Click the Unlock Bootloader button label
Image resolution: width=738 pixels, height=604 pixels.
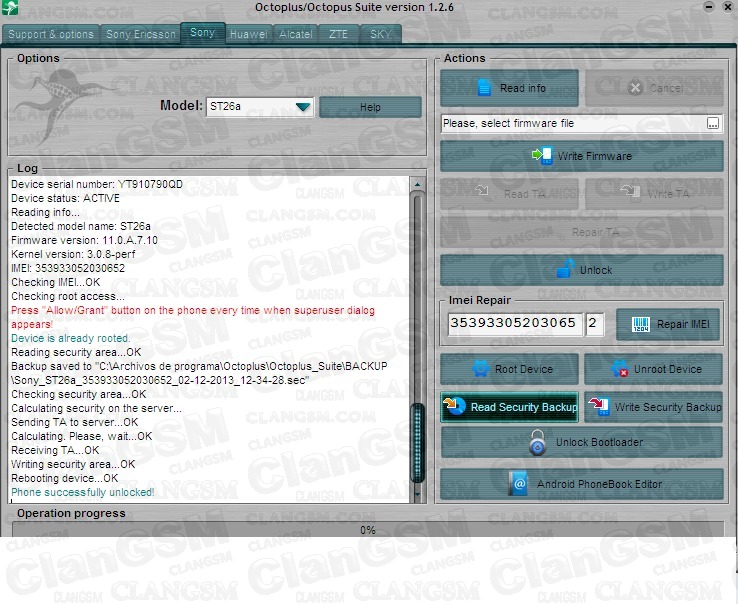pos(599,442)
